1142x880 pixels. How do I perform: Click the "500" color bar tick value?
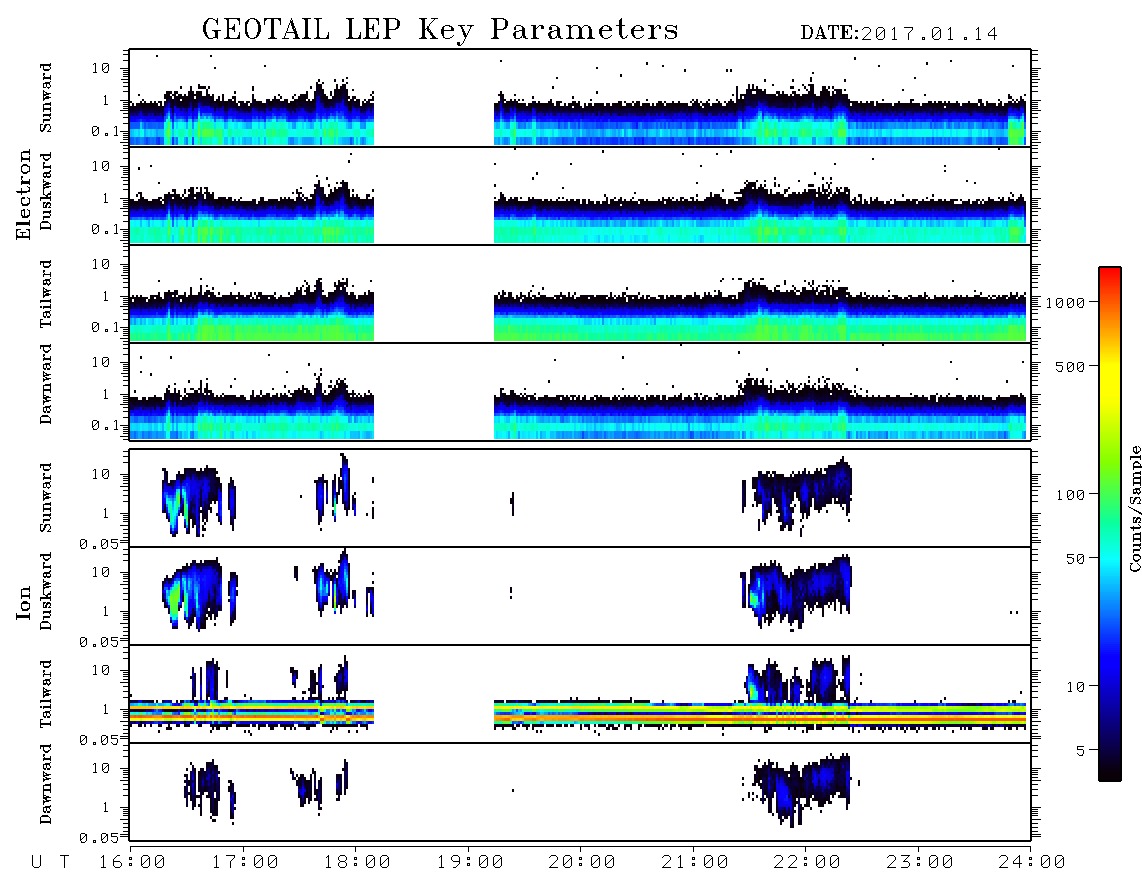1070,367
